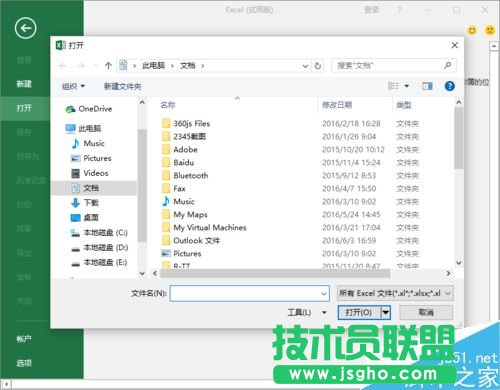The height and width of the screenshot is (390, 500).
Task: Click the file list vertical scrollbar thumb
Action: pyautogui.click(x=459, y=138)
